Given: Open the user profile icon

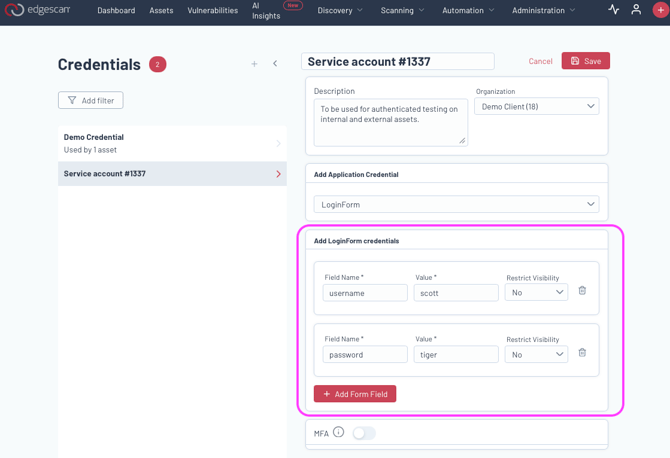Looking at the screenshot, I should point(636,10).
